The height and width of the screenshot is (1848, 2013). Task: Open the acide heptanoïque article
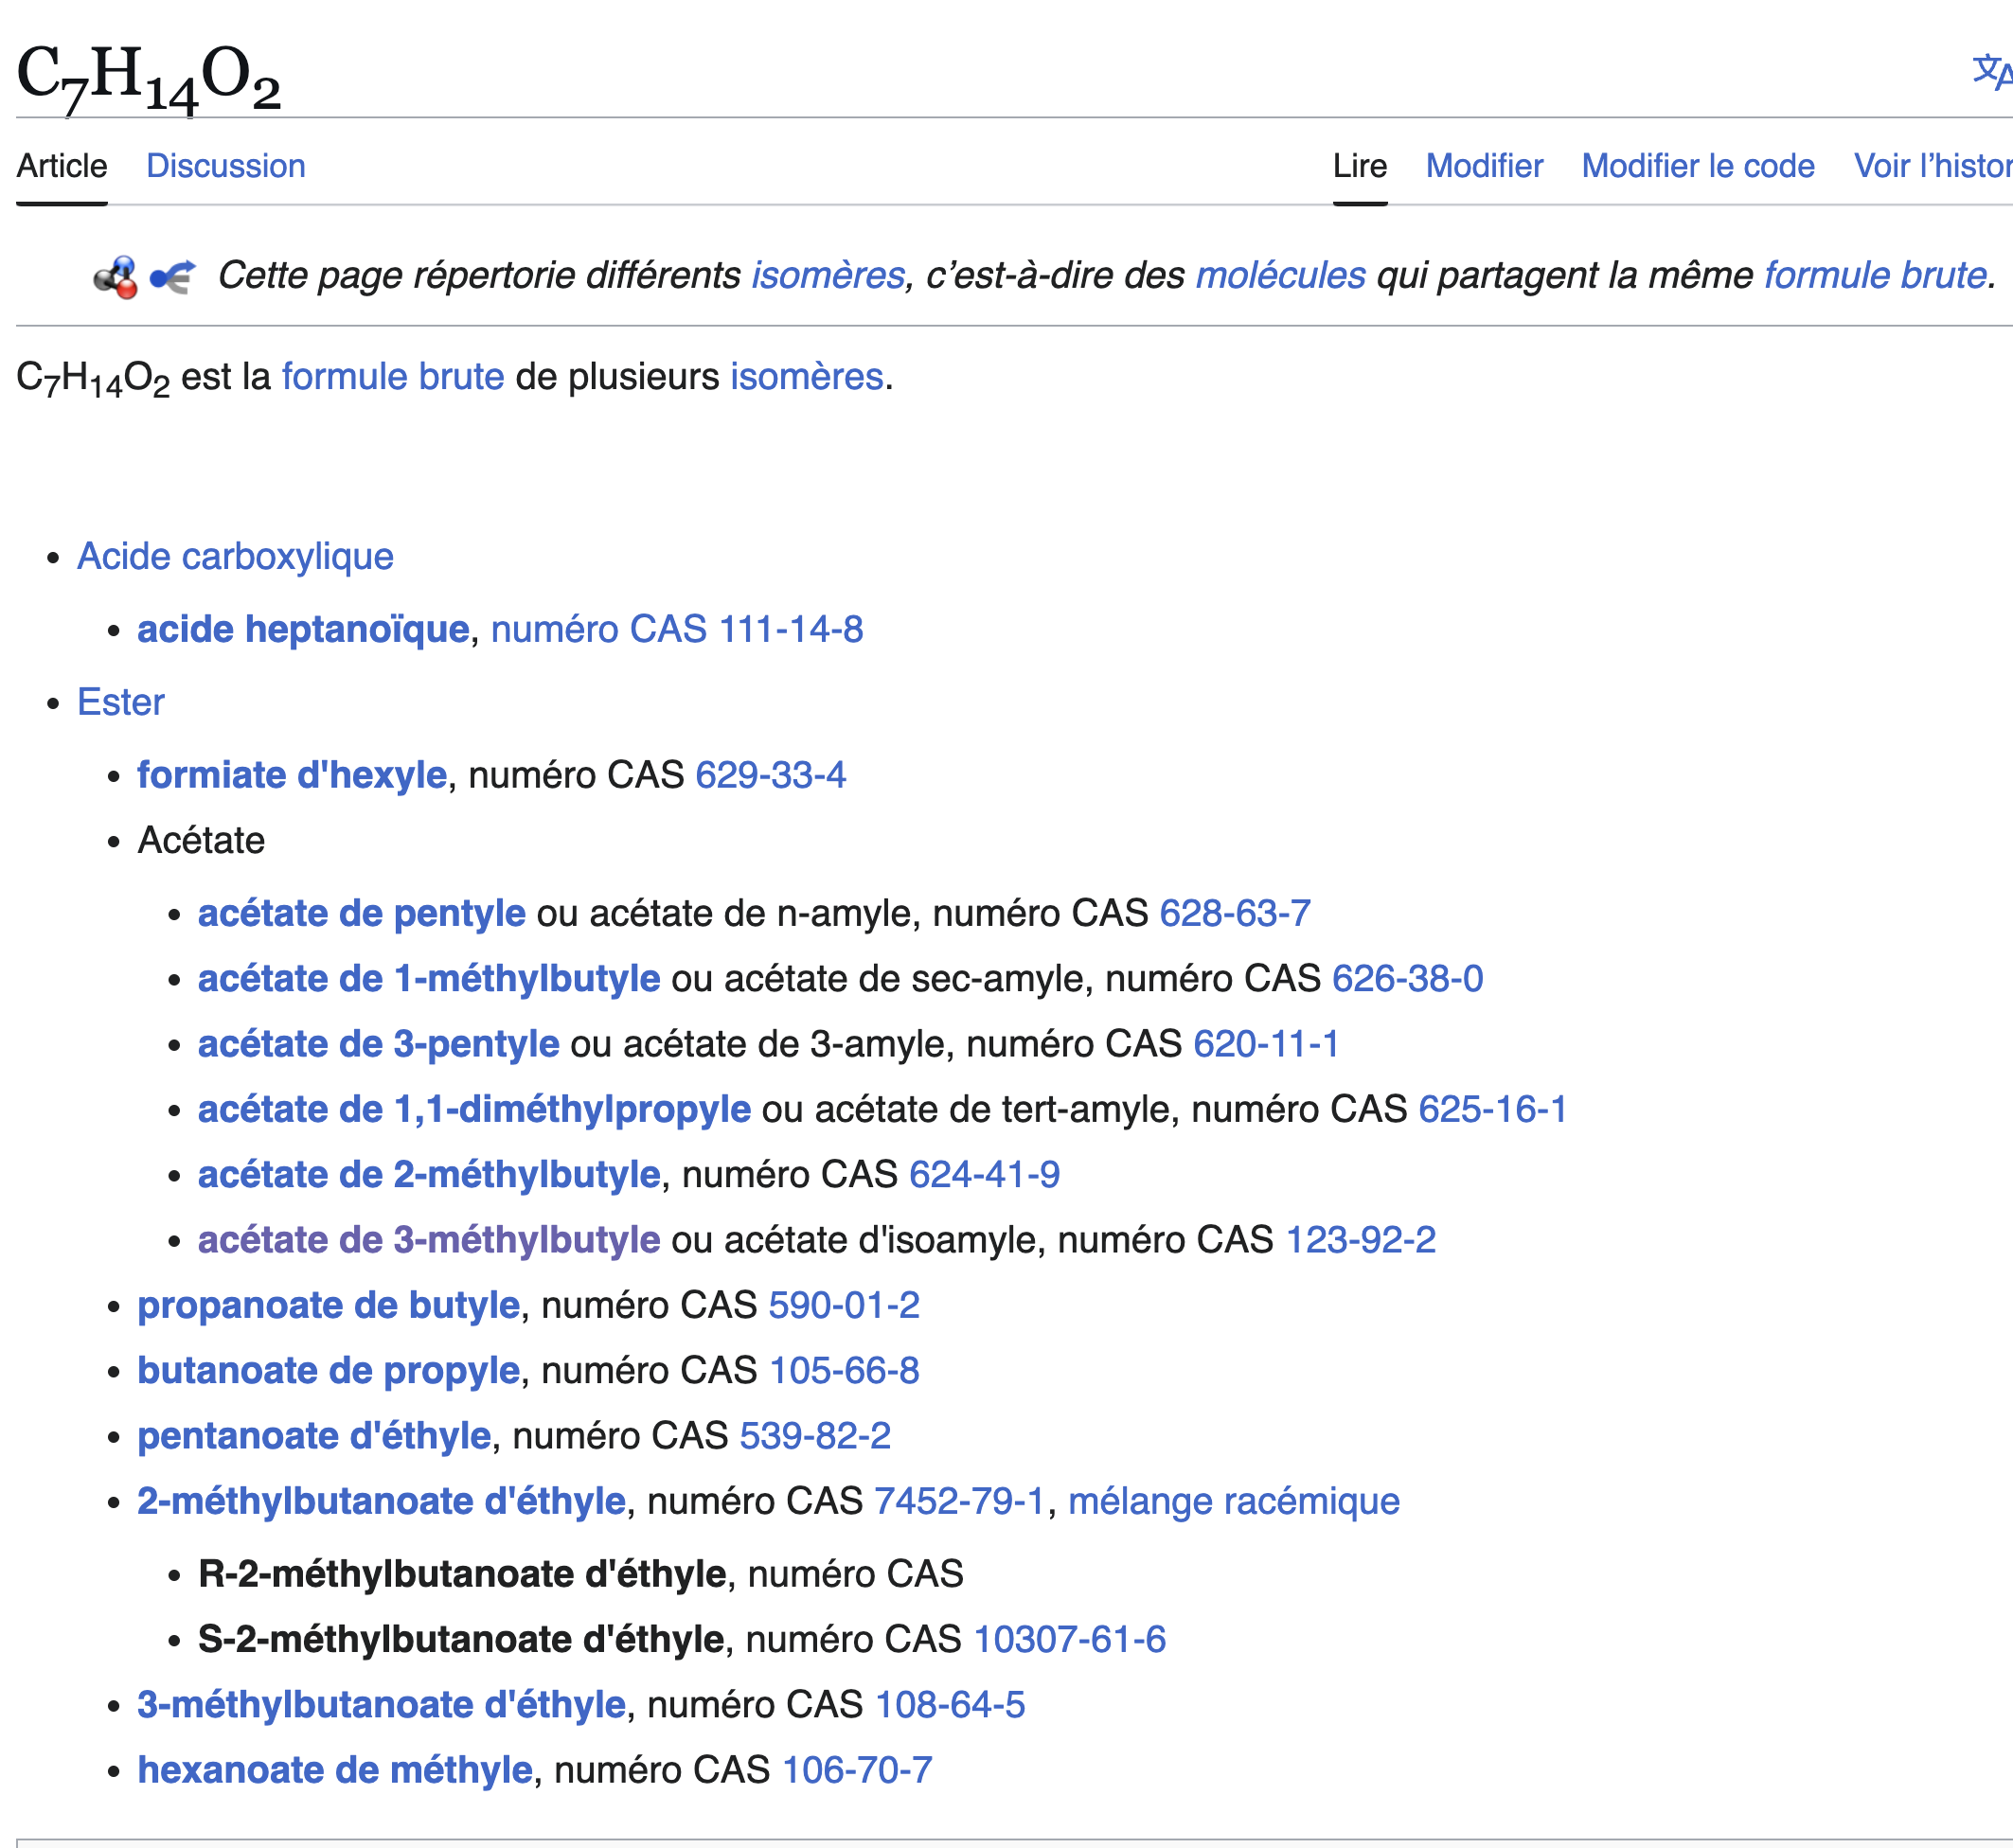[303, 630]
